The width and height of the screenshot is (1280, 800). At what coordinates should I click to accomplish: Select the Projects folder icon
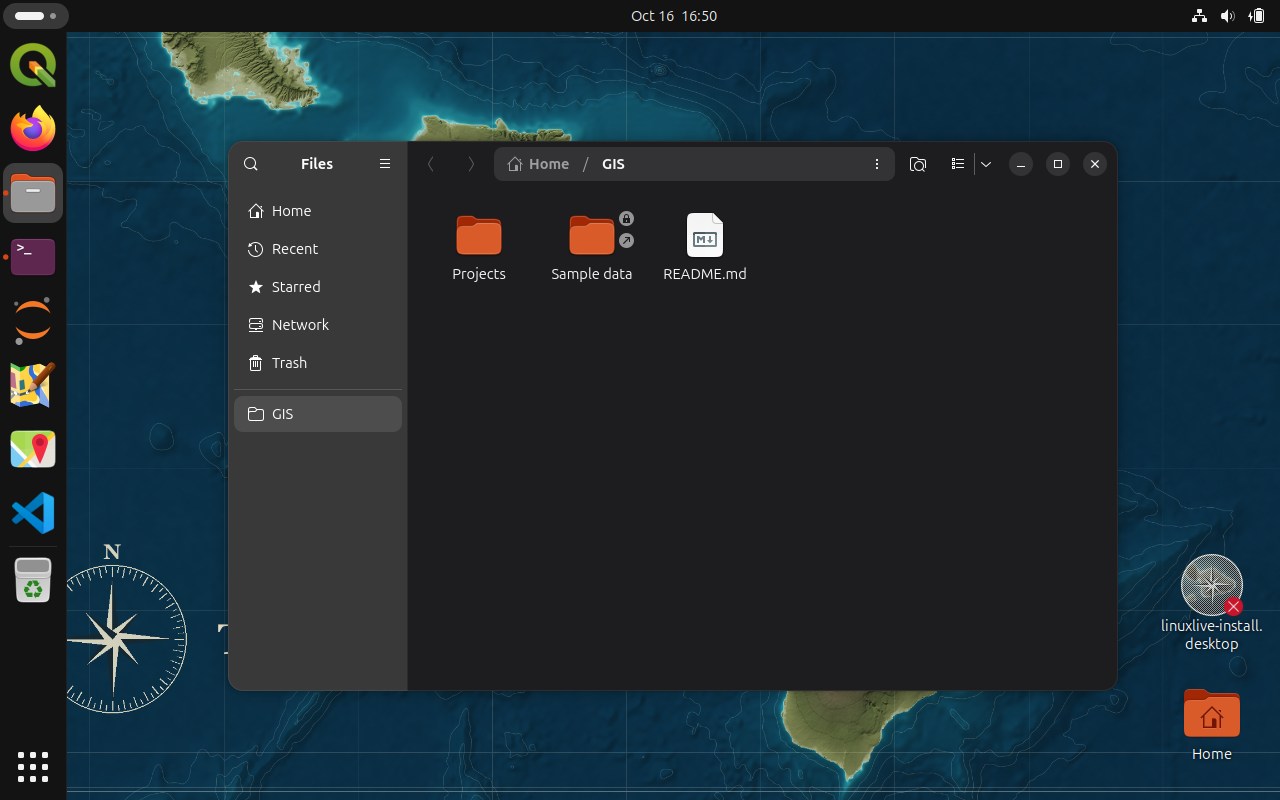click(479, 235)
